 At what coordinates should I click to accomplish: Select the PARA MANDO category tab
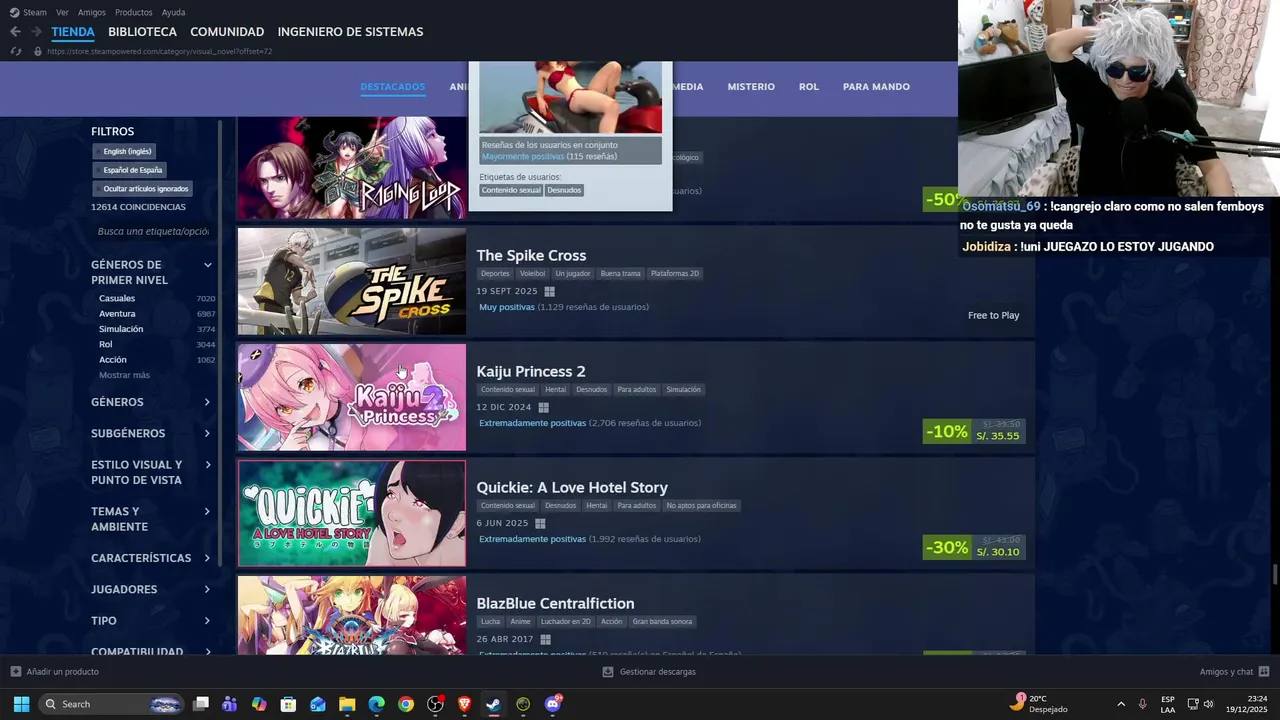(x=876, y=87)
